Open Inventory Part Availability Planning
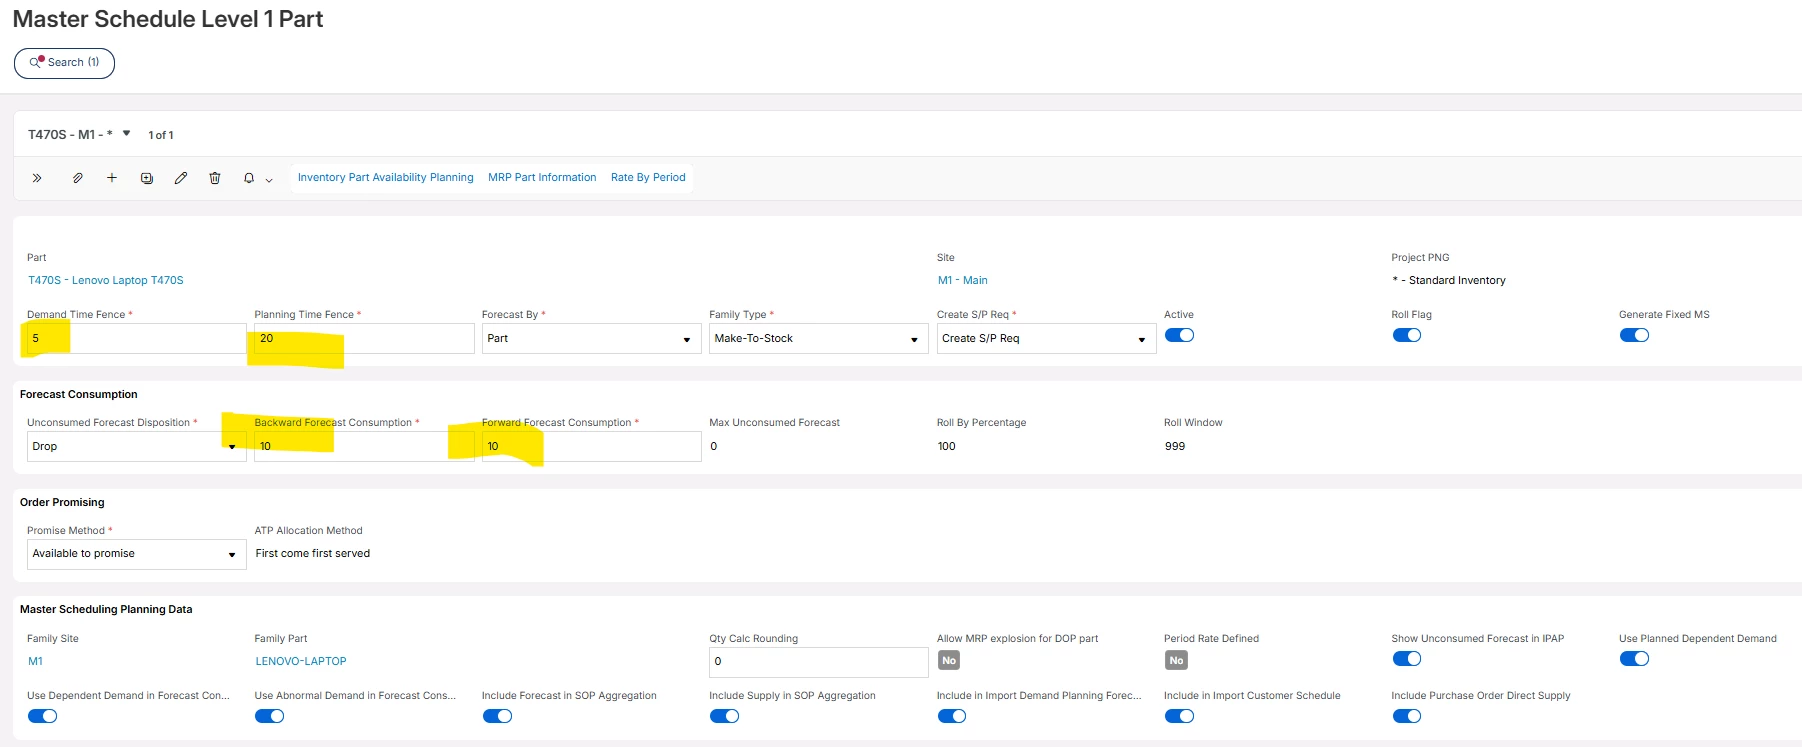 point(385,178)
